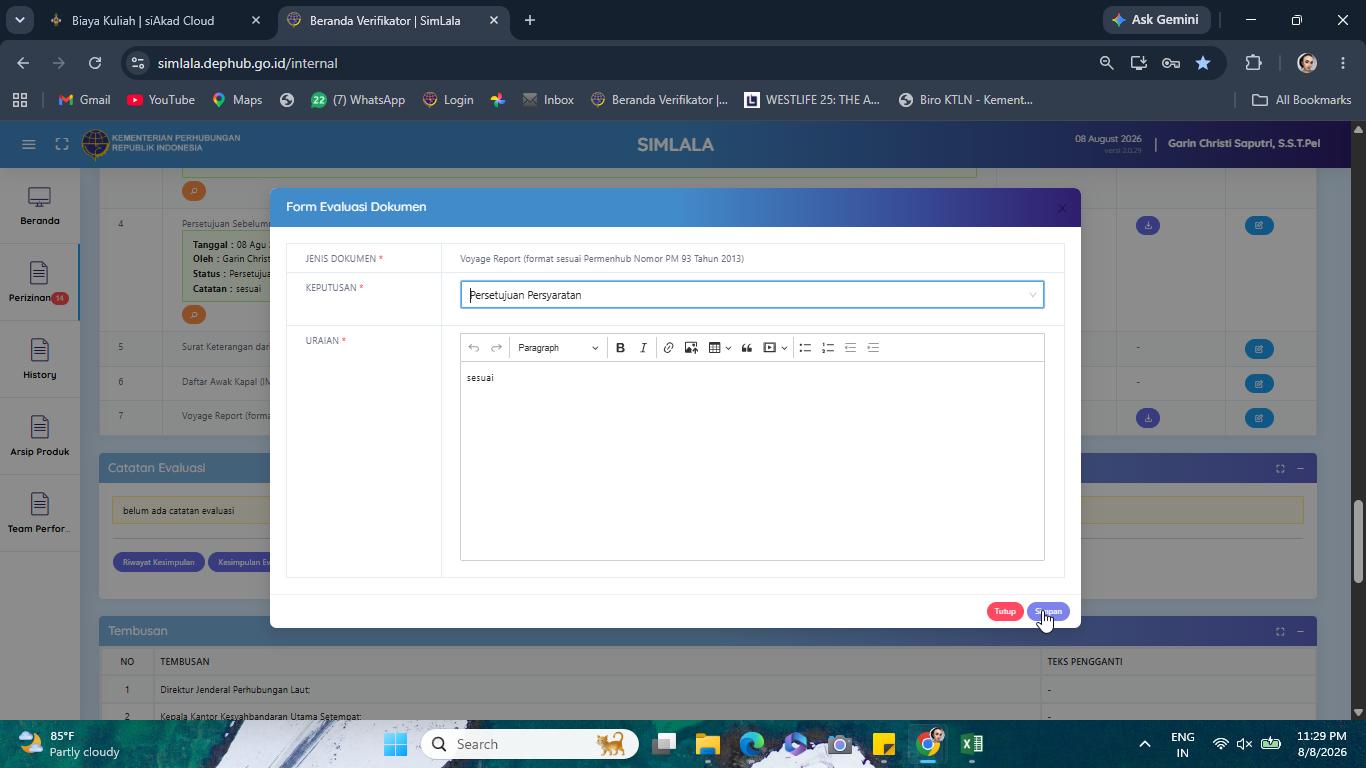The height and width of the screenshot is (768, 1366).
Task: Click the redo arrow in the editor toolbar
Action: point(496,348)
